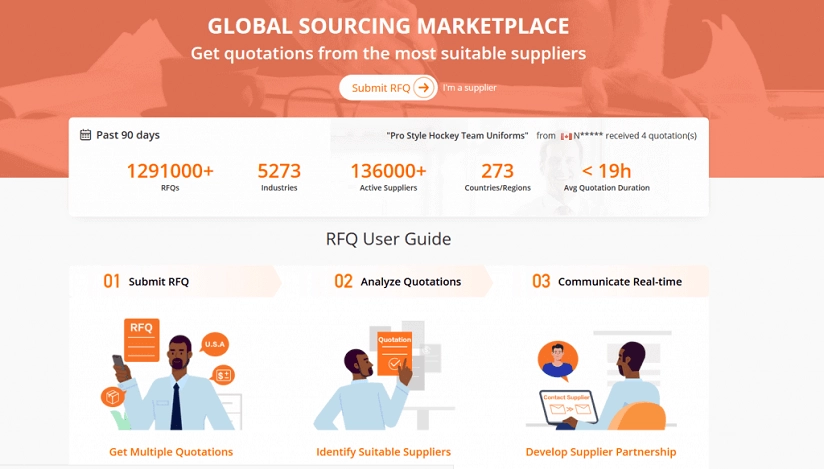Click the 5273 Industries statistic

(279, 177)
